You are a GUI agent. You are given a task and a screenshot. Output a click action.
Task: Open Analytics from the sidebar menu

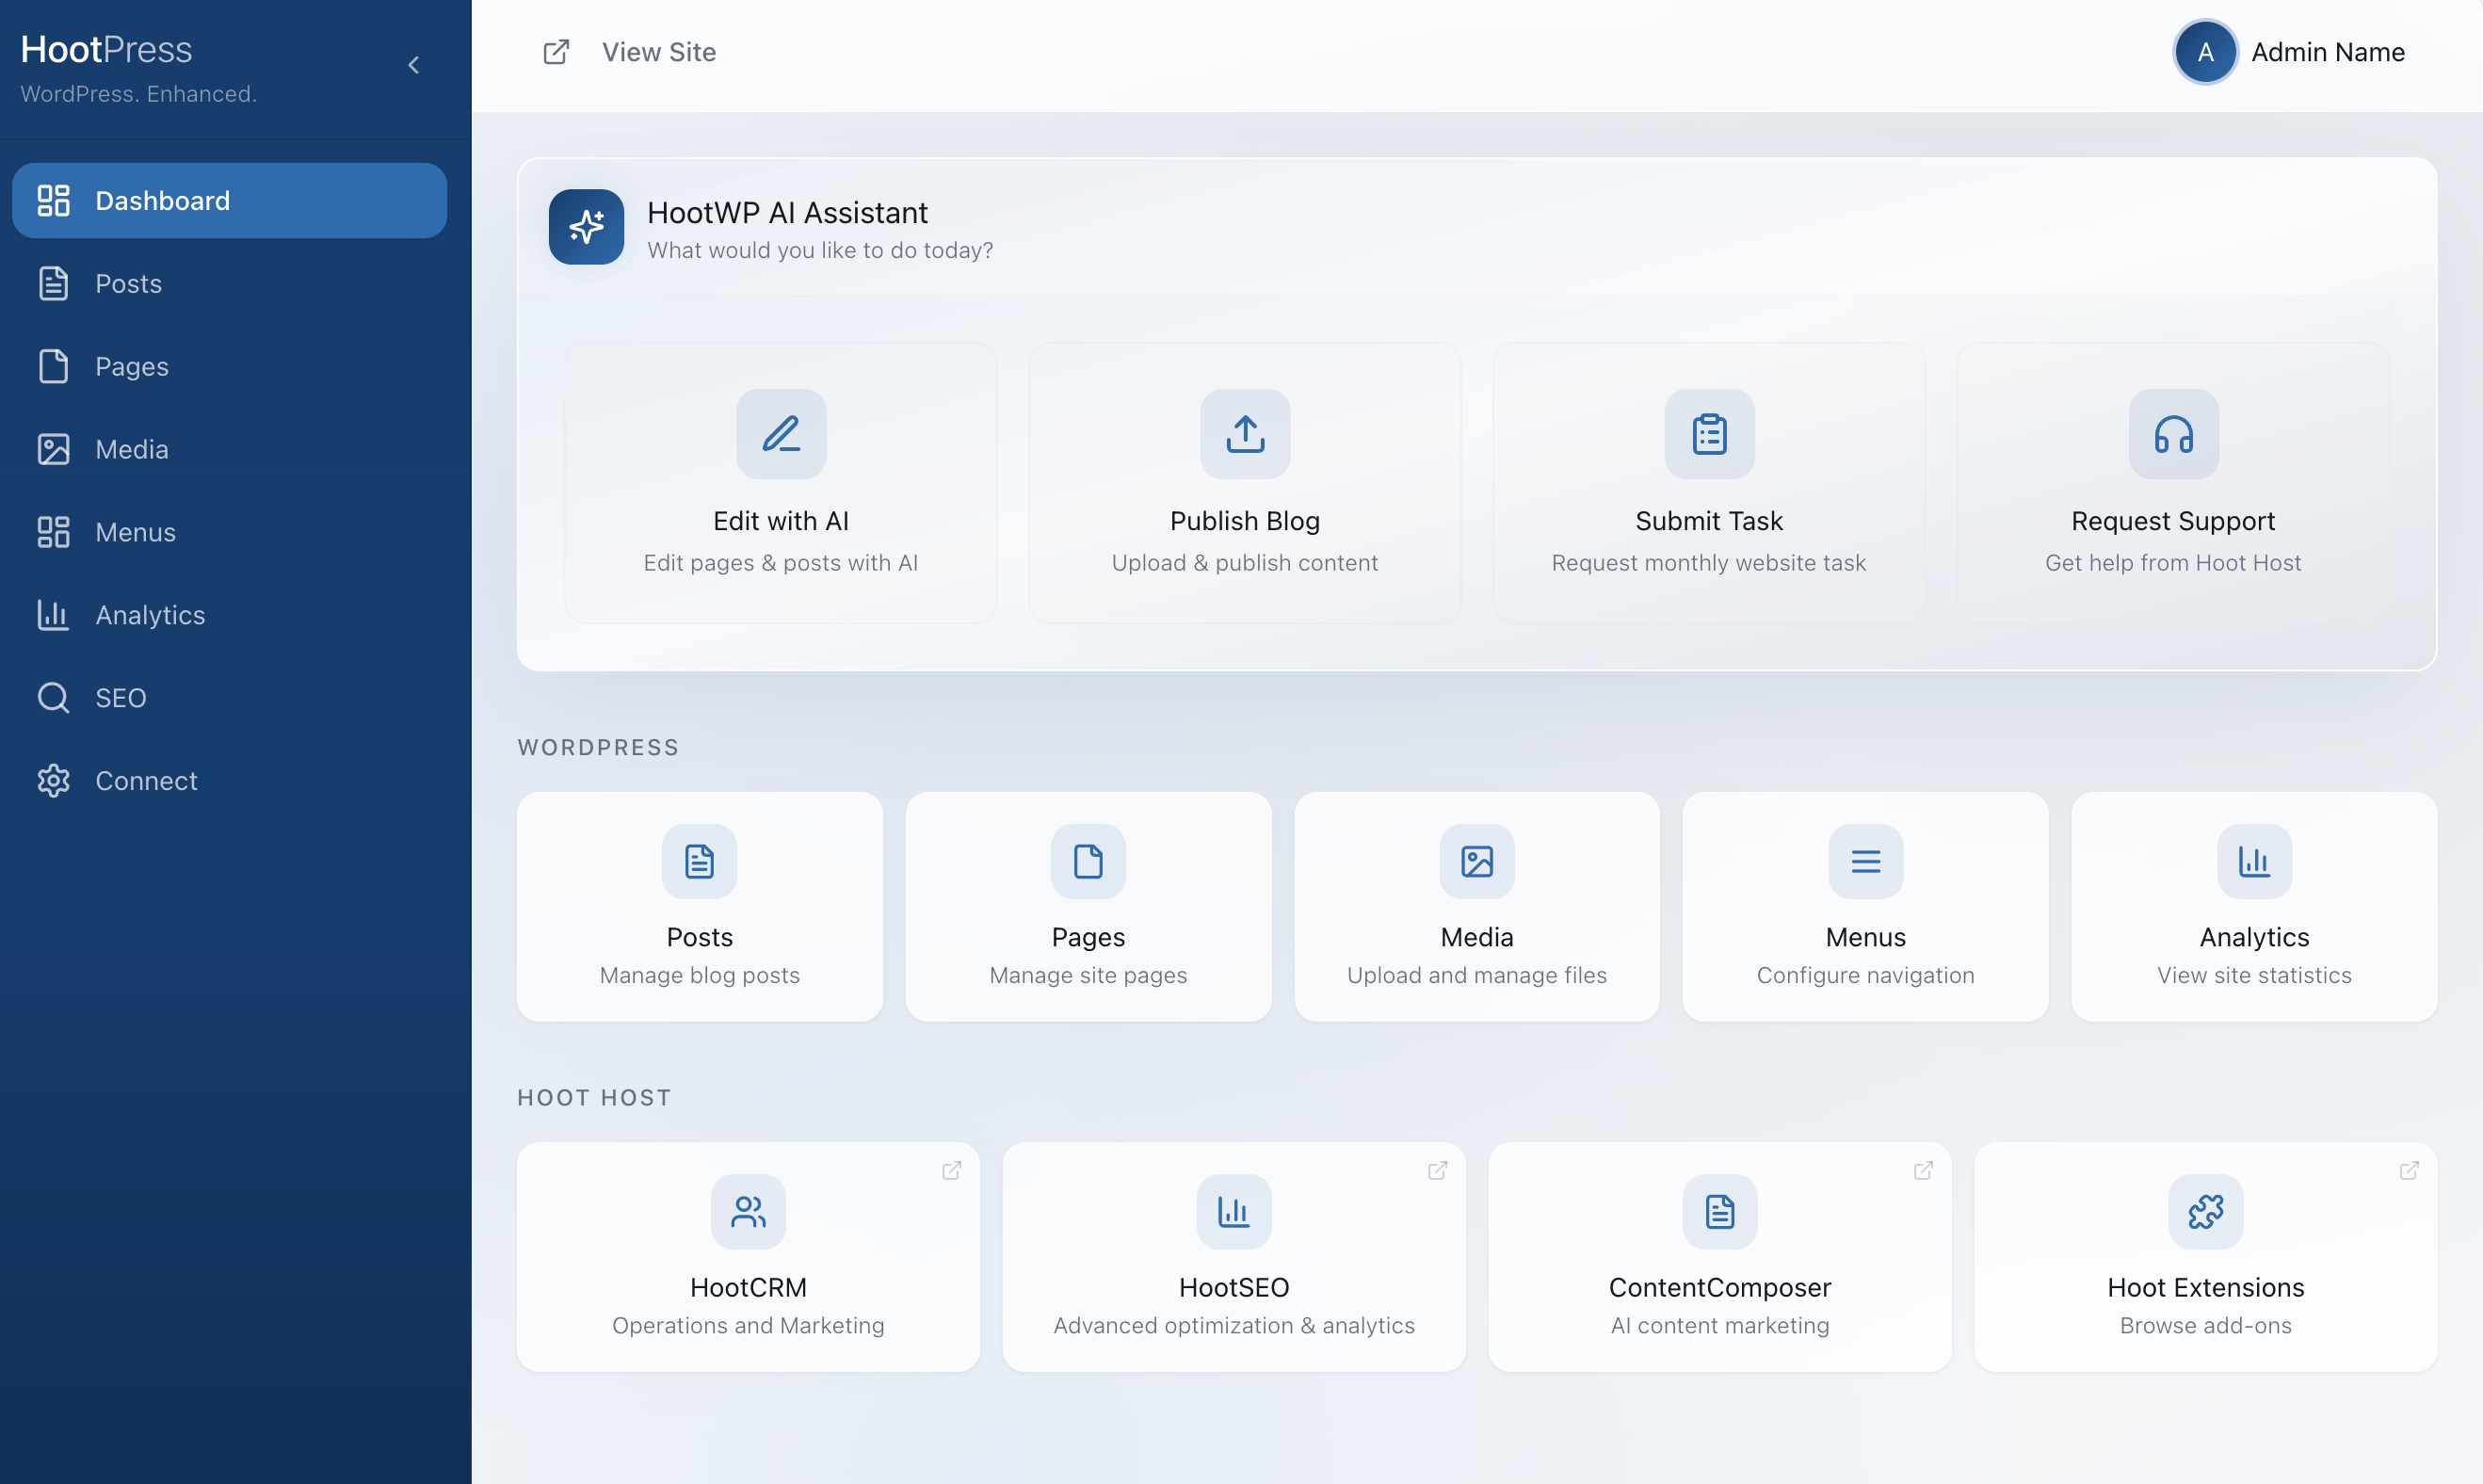click(x=150, y=615)
